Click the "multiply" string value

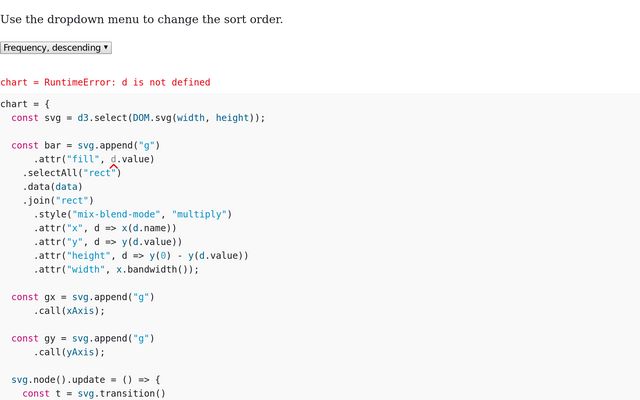(x=201, y=214)
